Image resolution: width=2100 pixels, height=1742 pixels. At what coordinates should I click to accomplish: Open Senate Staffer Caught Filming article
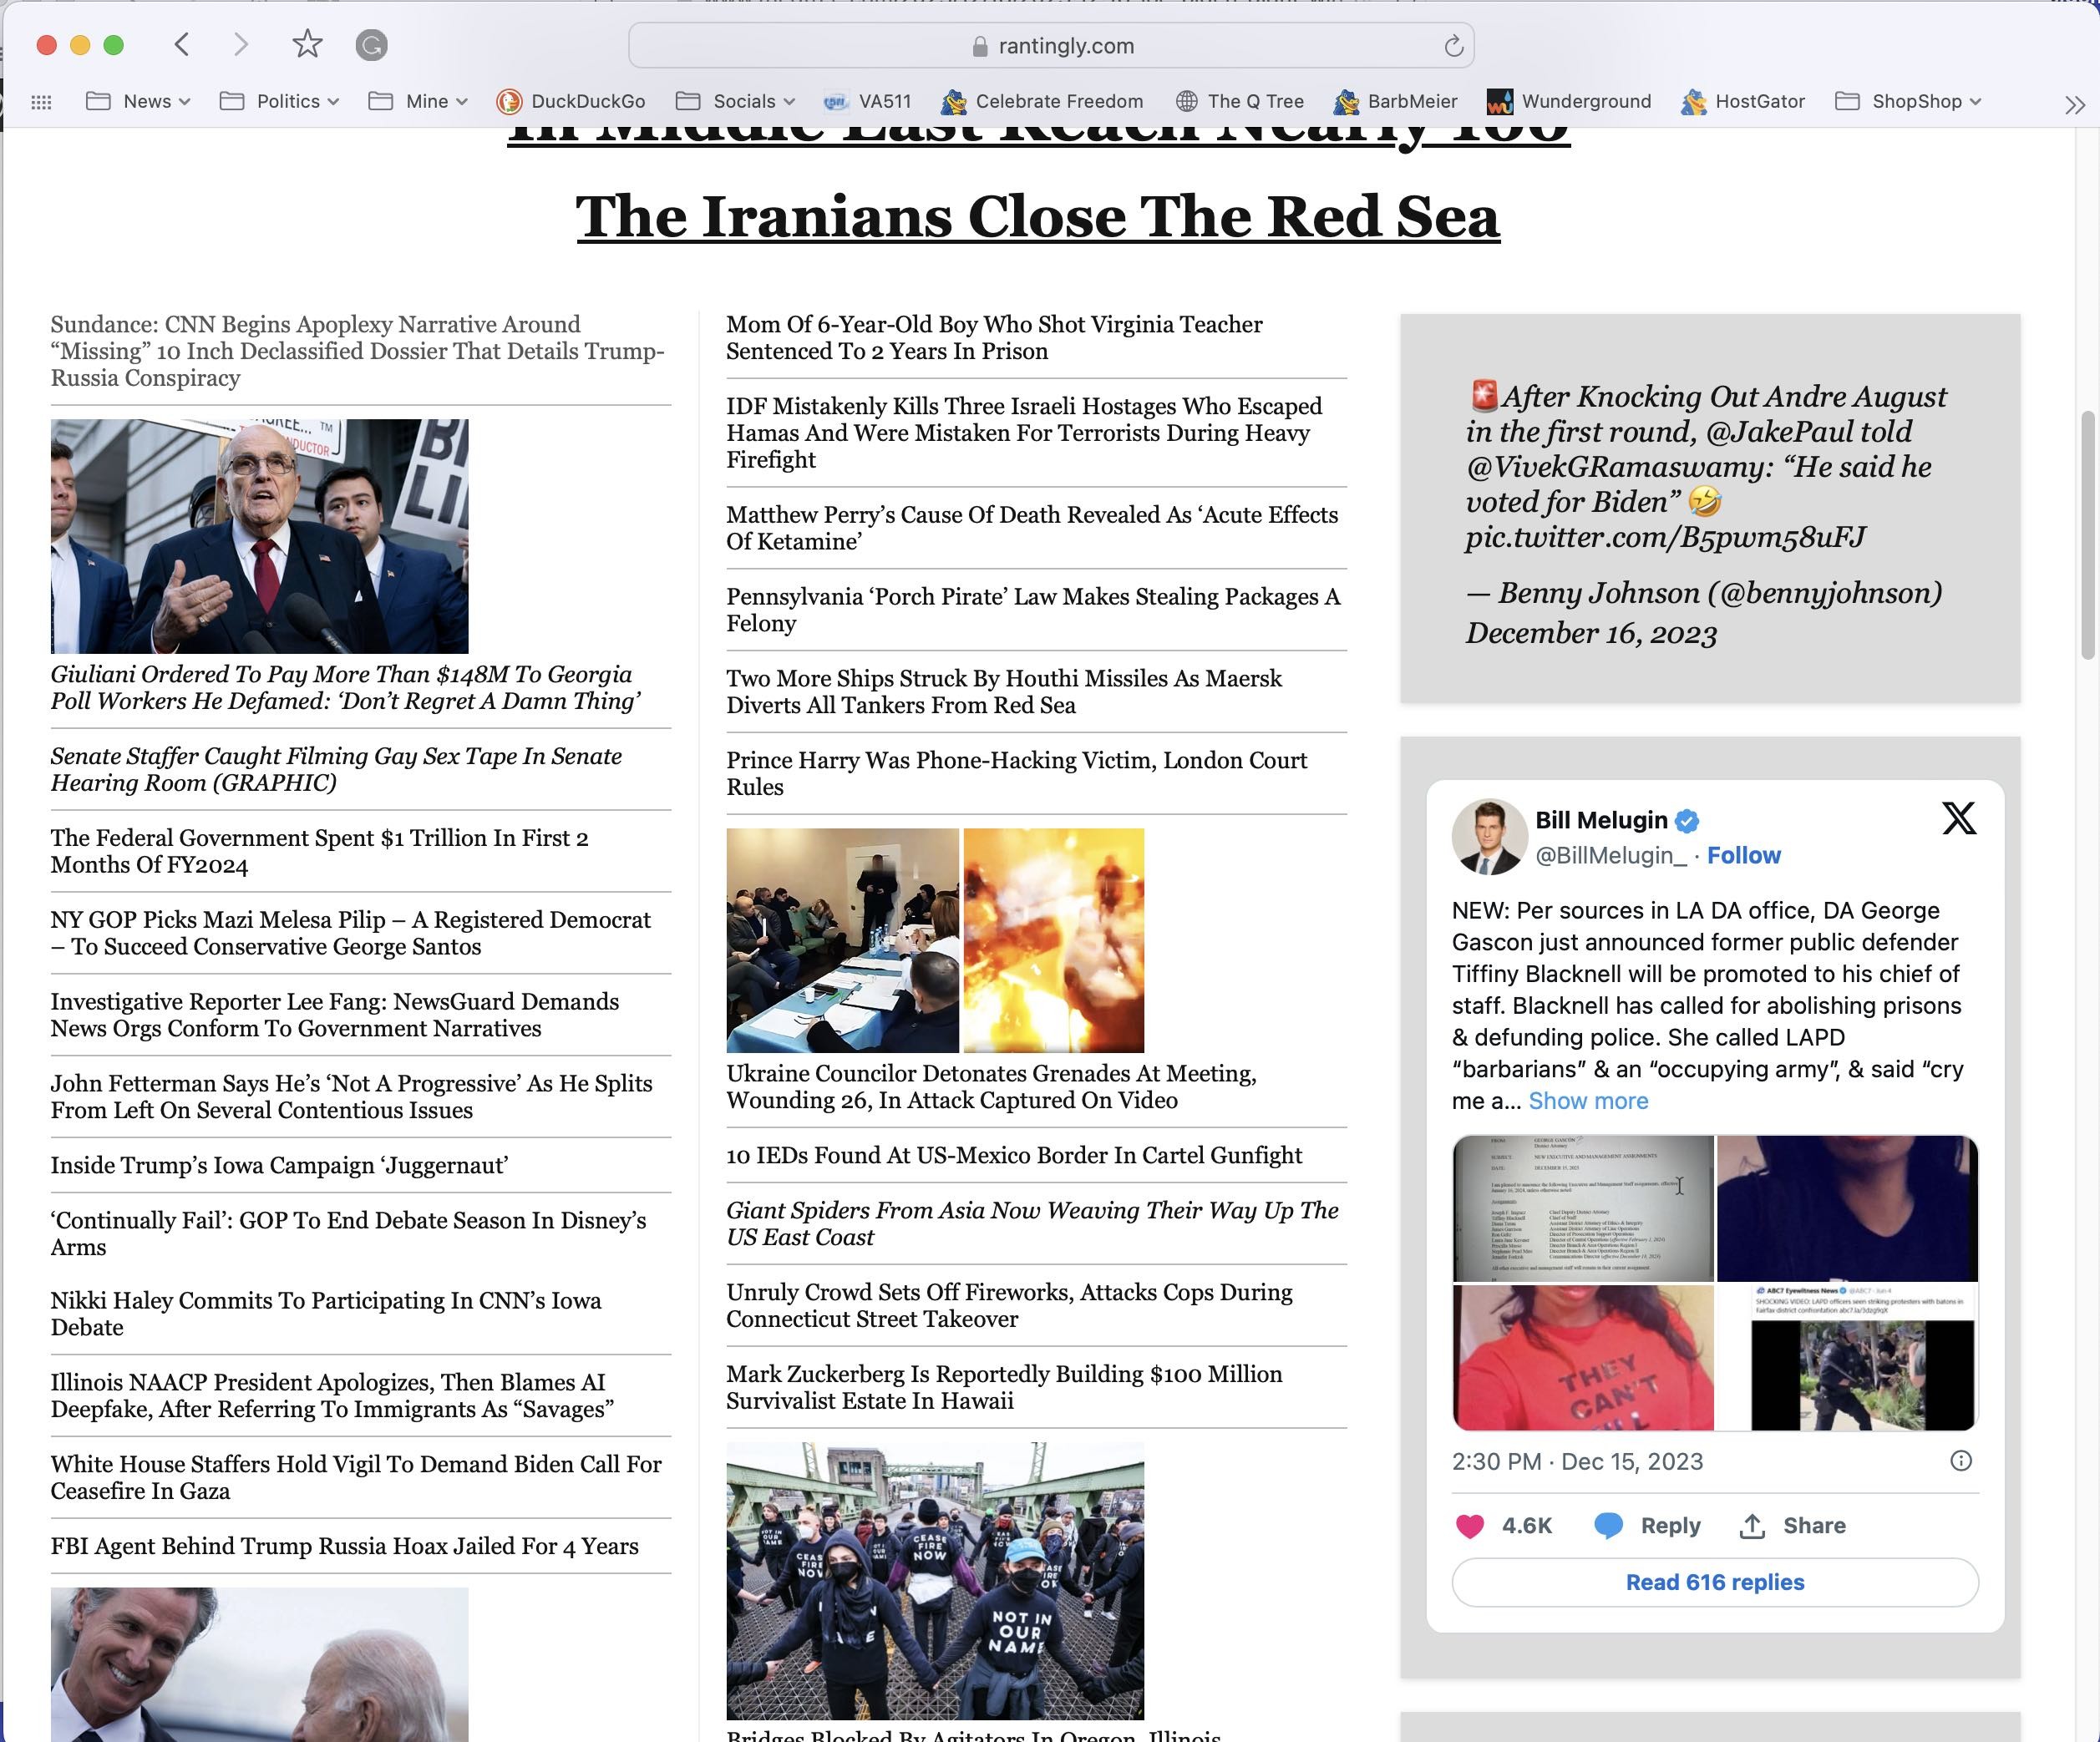click(336, 769)
